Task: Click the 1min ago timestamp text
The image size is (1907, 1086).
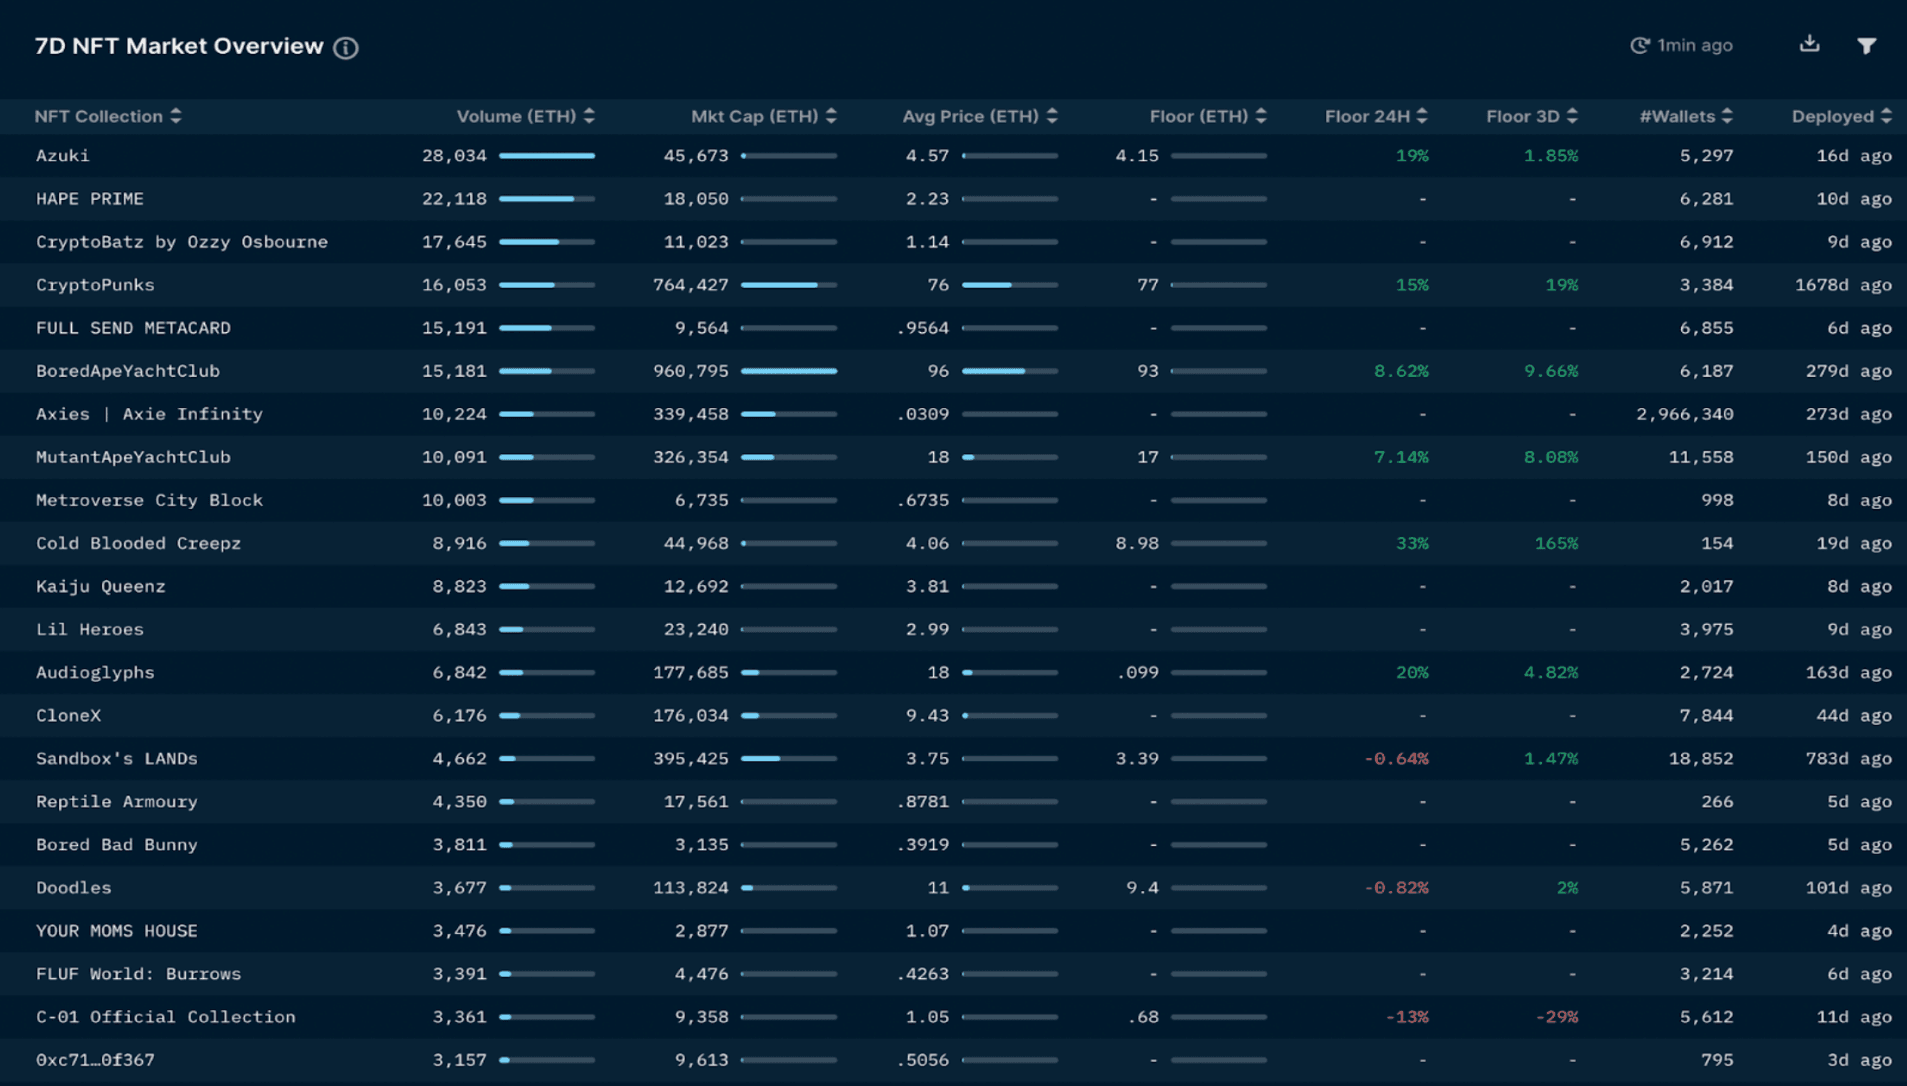Action: tap(1695, 46)
